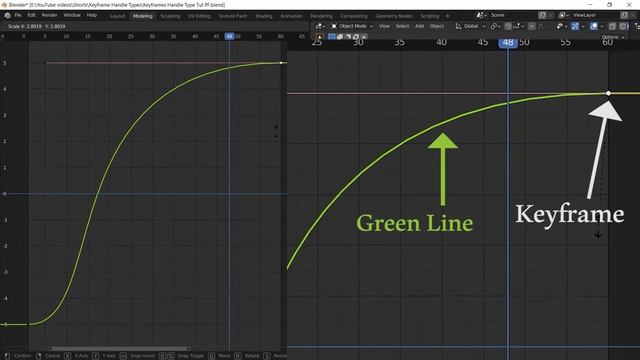Image resolution: width=640 pixels, height=360 pixels.
Task: Select the tweak tool icon in tool settings
Action: click(320, 37)
